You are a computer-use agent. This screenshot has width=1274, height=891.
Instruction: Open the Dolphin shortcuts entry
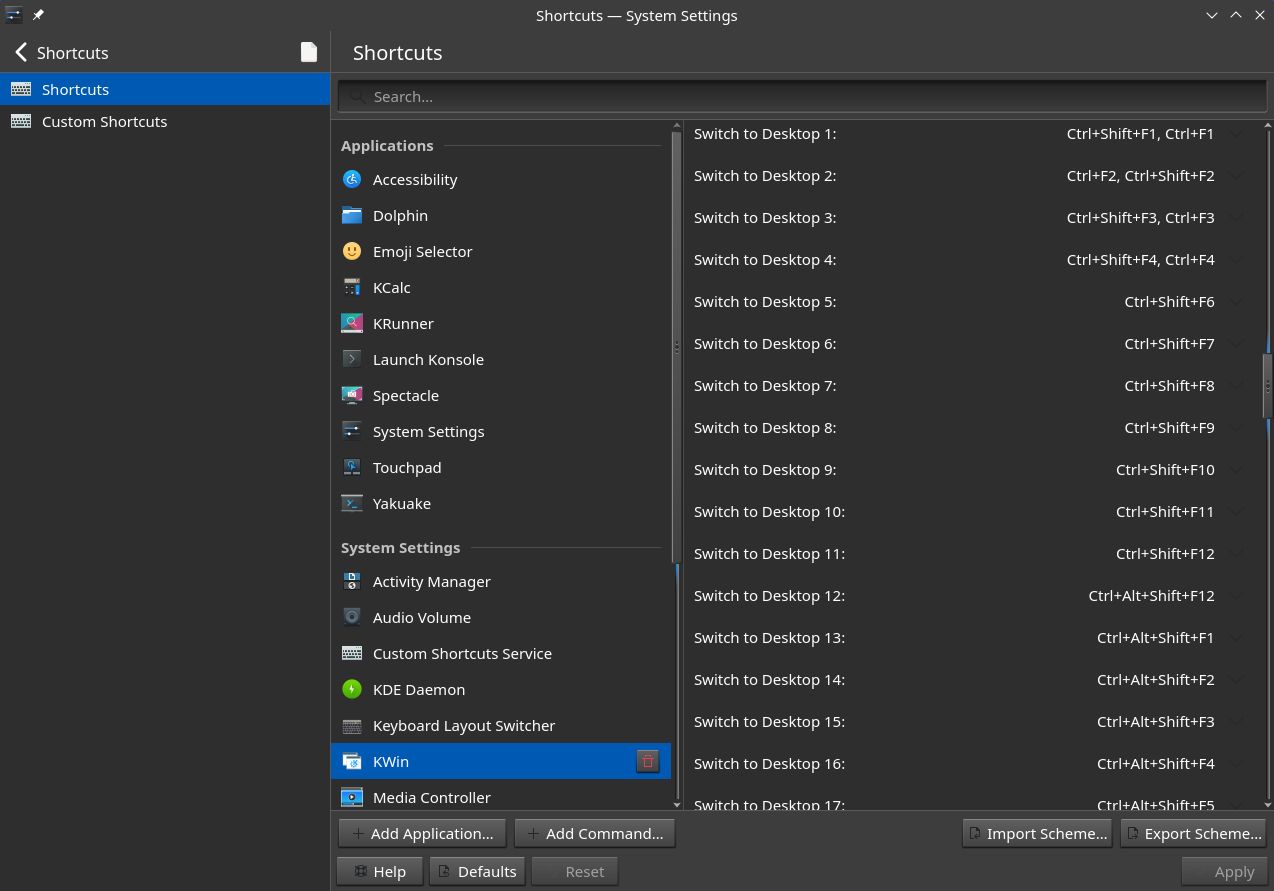(x=400, y=215)
